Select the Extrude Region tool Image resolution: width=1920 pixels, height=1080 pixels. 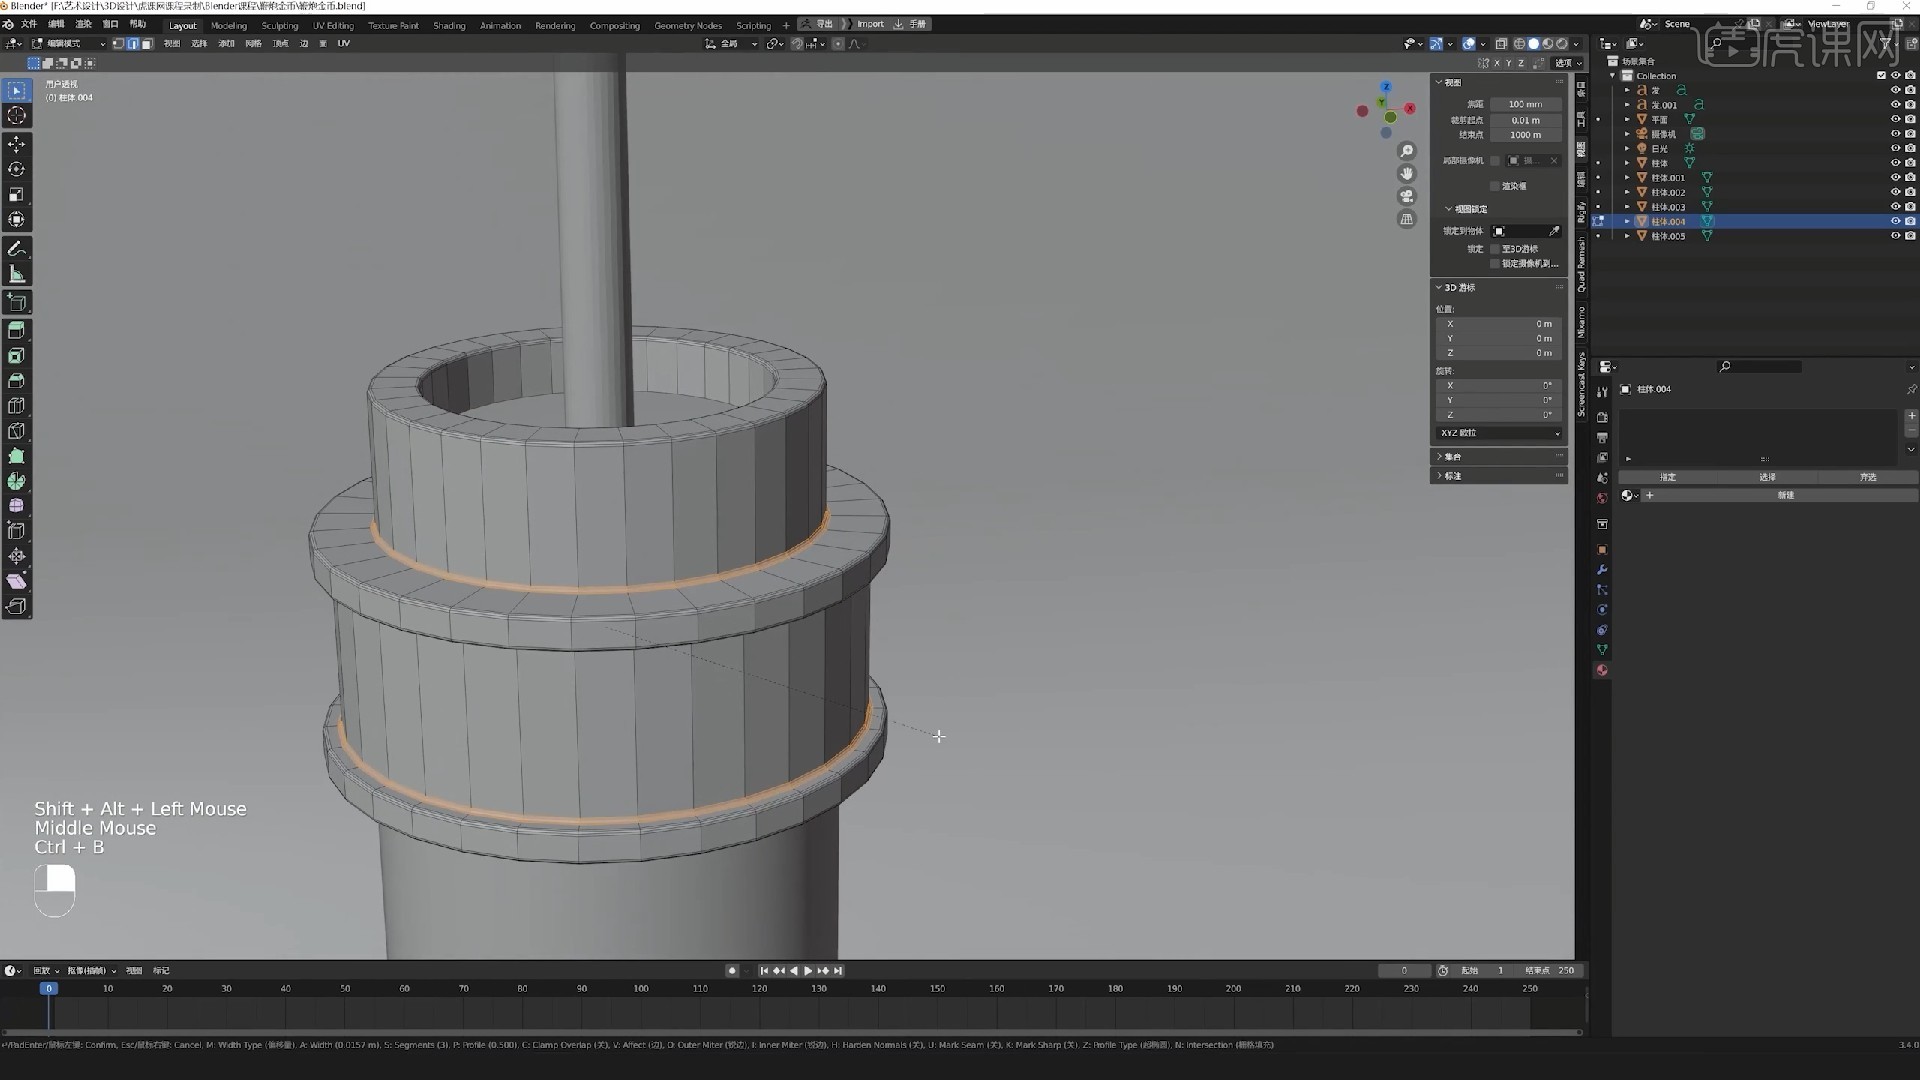click(16, 330)
